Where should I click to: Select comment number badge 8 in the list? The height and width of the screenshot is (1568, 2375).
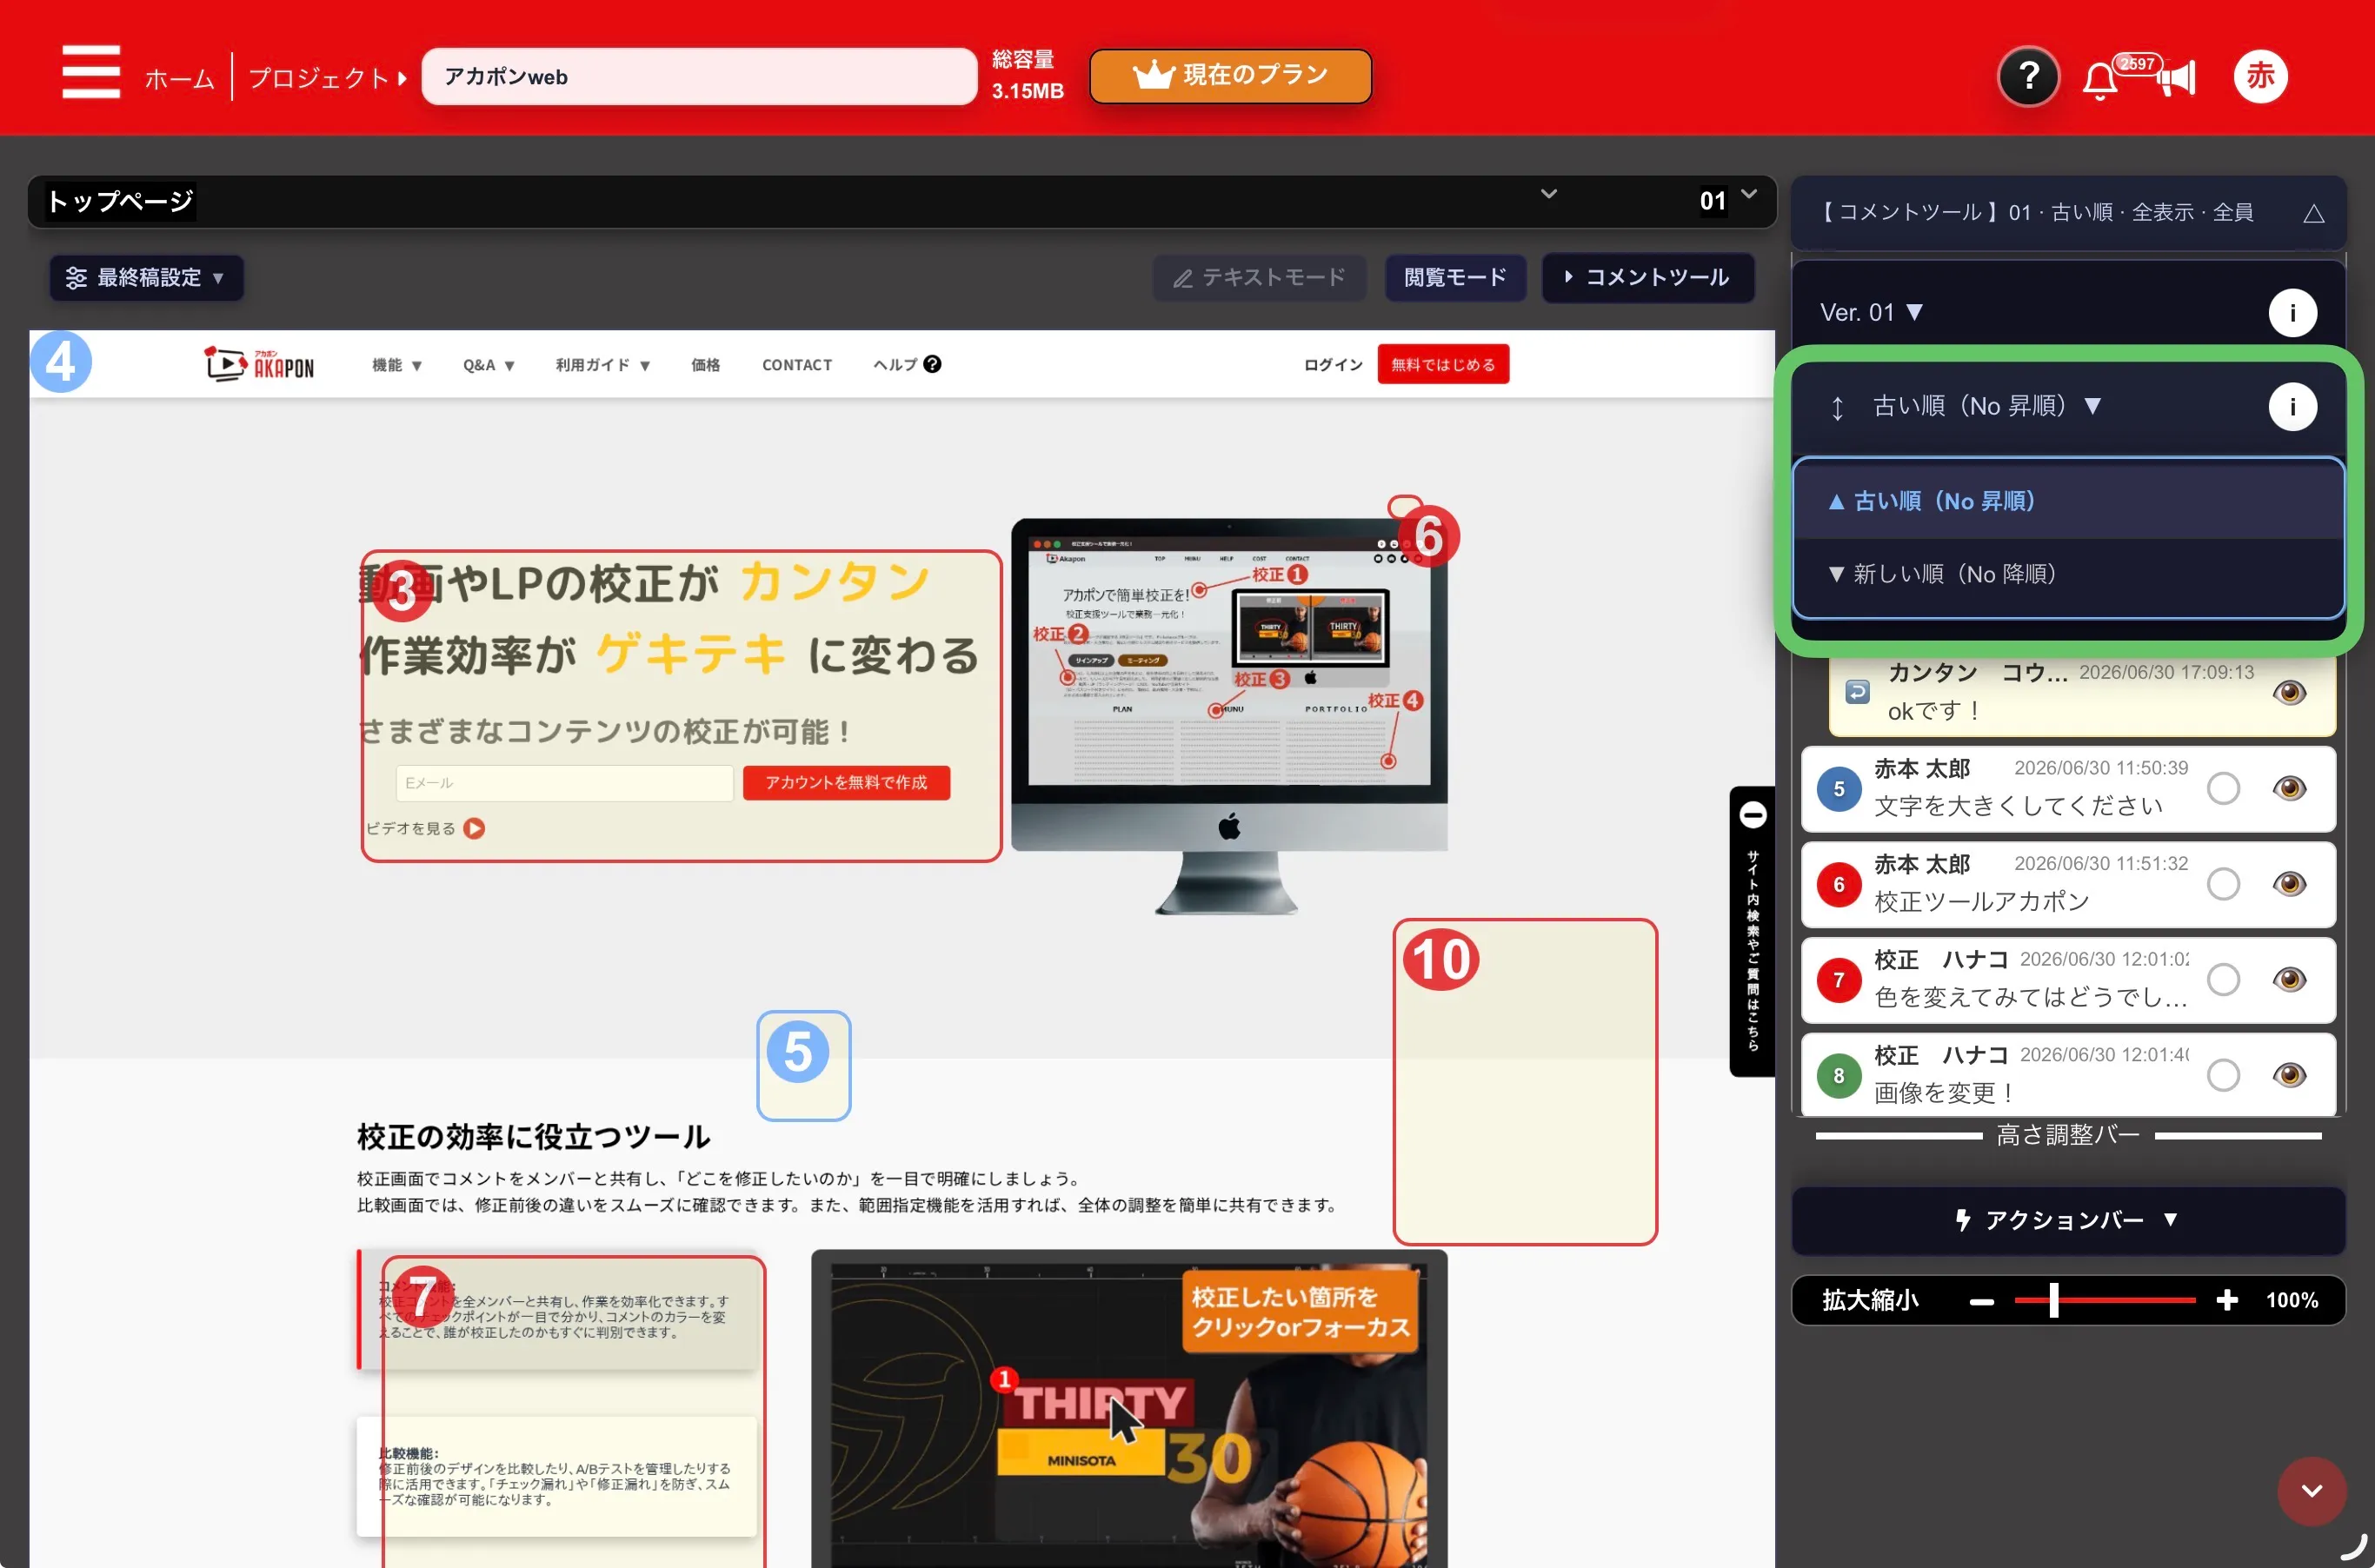[x=1838, y=1075]
